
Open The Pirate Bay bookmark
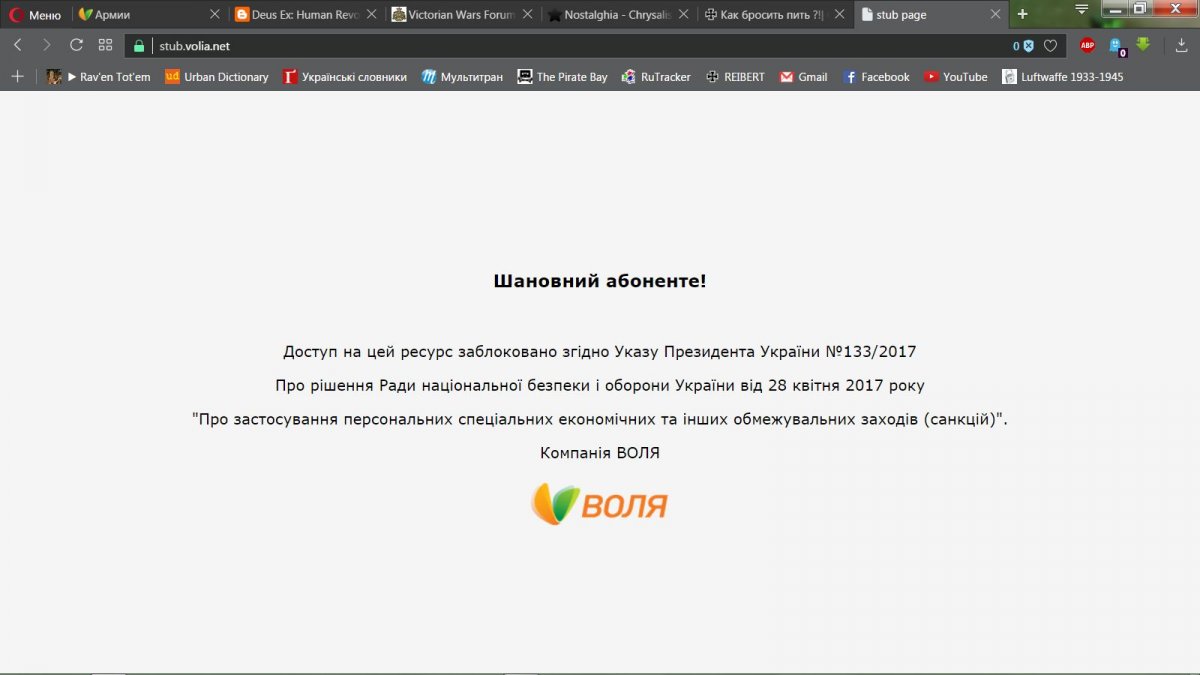point(562,77)
